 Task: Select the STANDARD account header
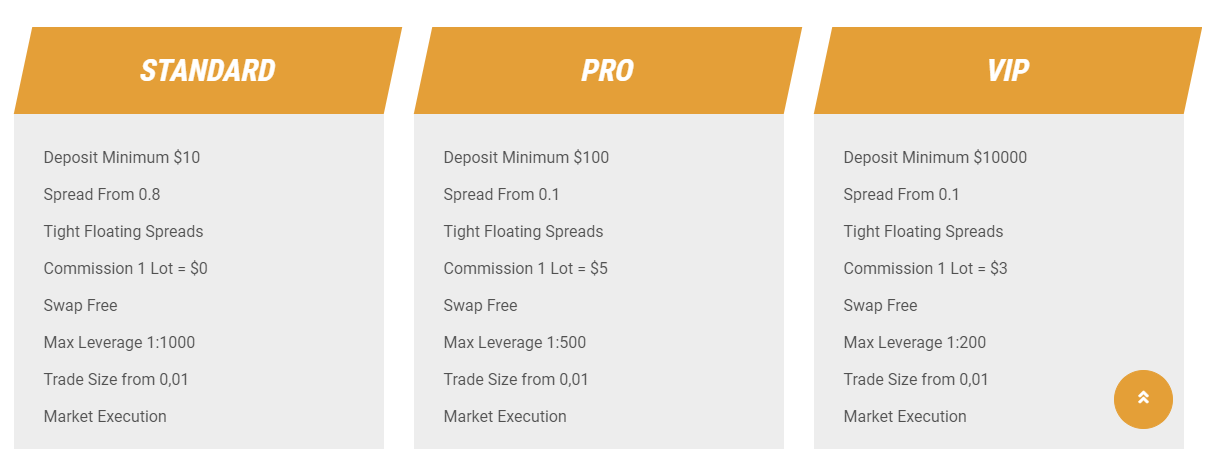point(208,70)
